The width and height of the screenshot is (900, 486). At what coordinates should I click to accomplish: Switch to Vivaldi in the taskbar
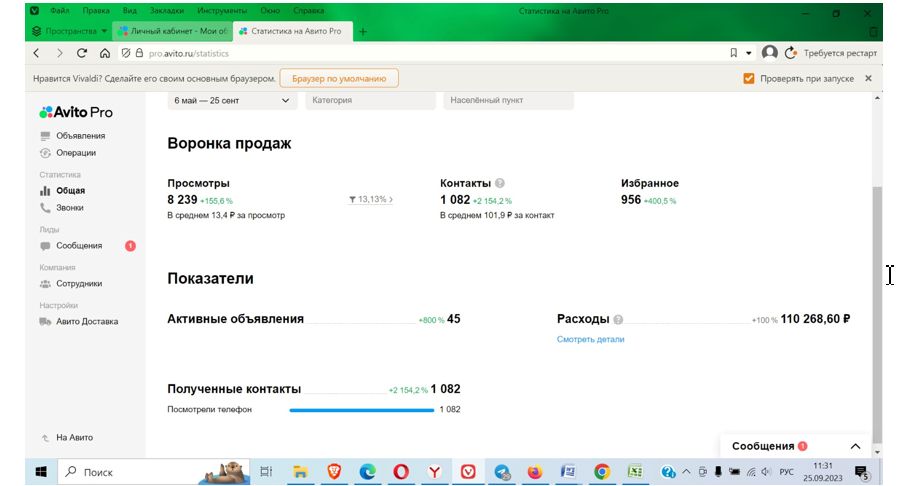coord(468,472)
